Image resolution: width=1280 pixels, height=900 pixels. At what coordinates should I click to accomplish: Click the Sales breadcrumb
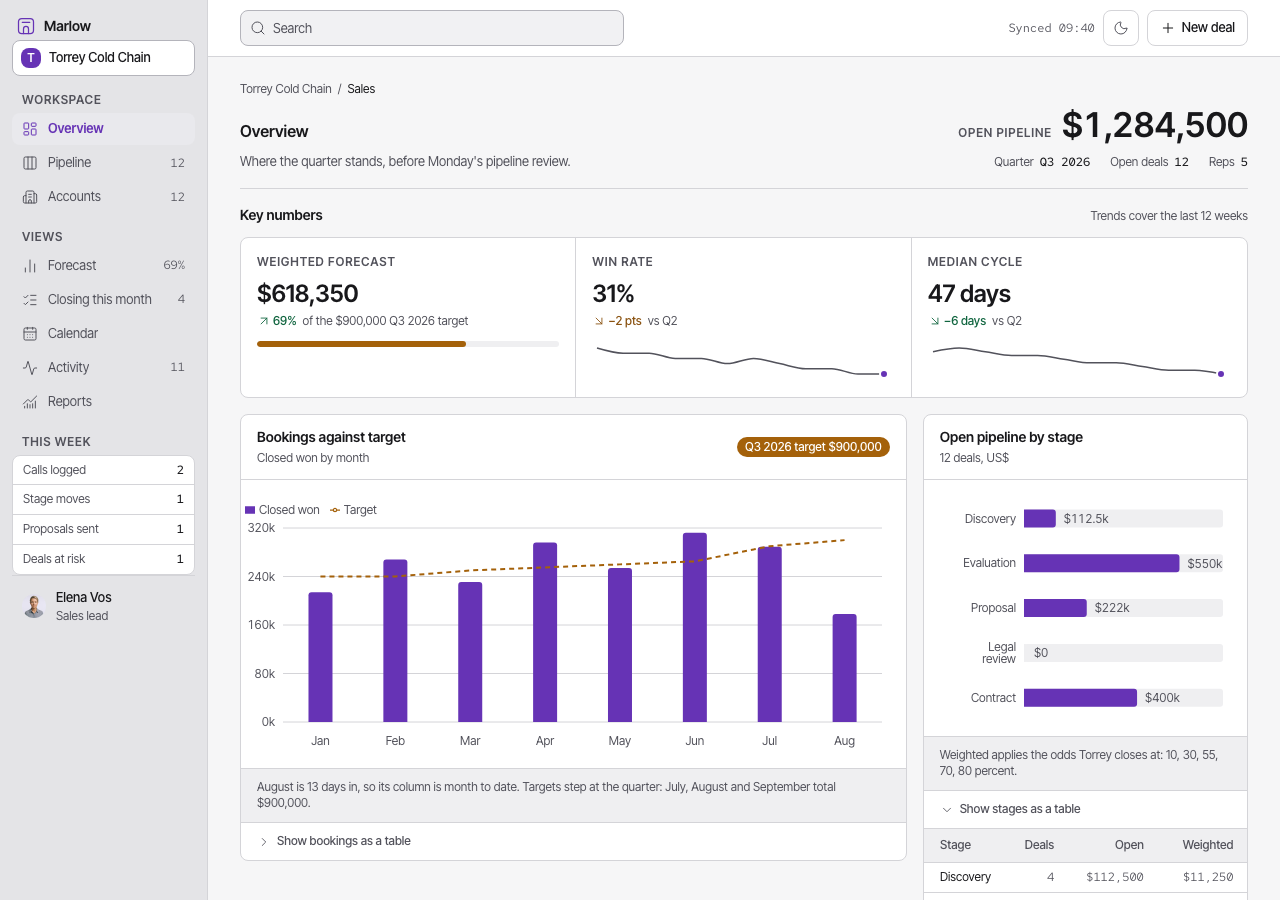click(x=361, y=89)
